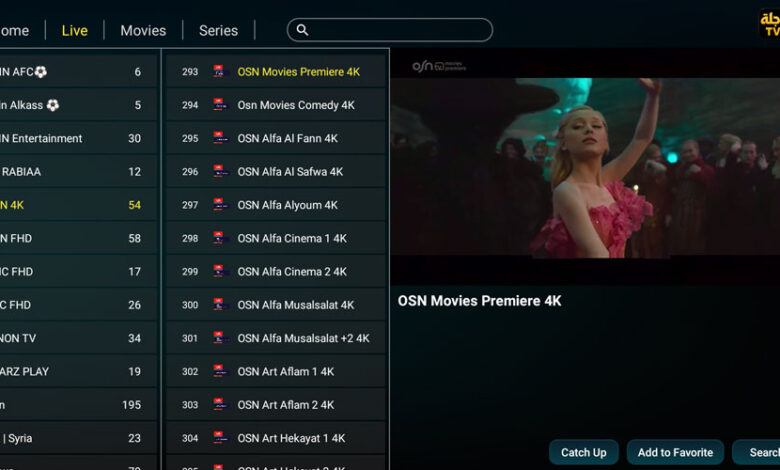
Task: Choose the Syria category with 23 channels
Action: [x=75, y=438]
